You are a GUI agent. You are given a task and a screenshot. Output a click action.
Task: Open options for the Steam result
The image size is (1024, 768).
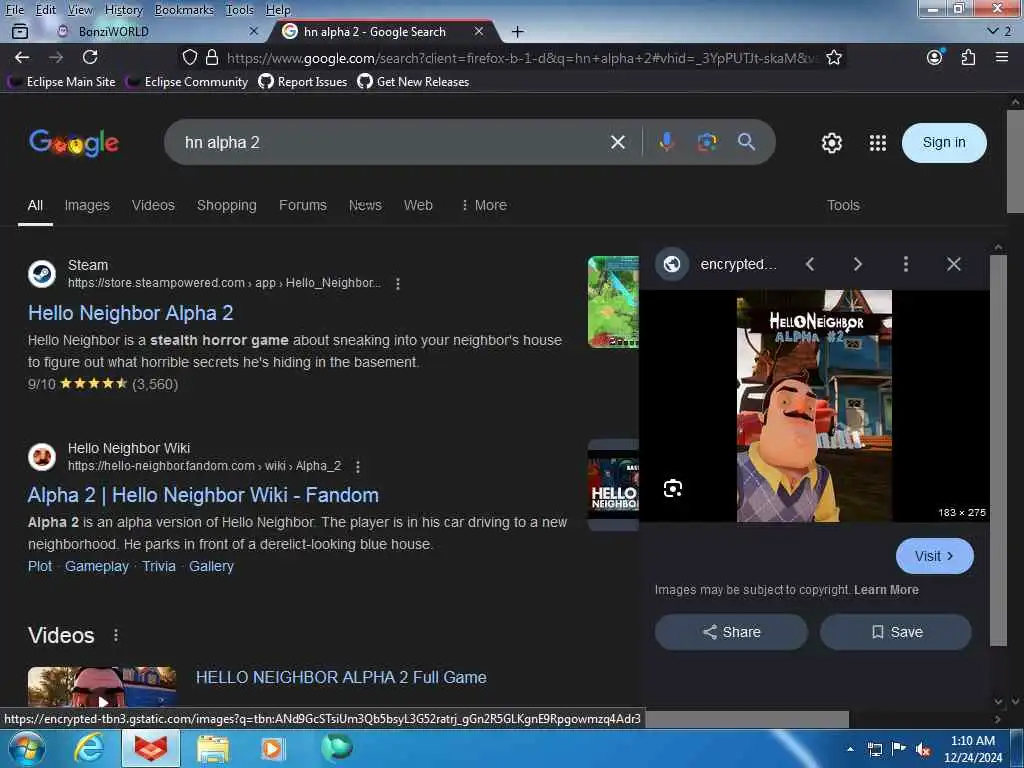(x=398, y=283)
